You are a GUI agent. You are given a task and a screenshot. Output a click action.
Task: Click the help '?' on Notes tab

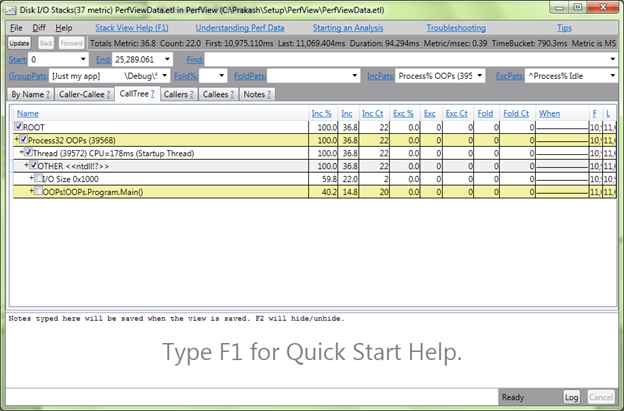click(269, 95)
